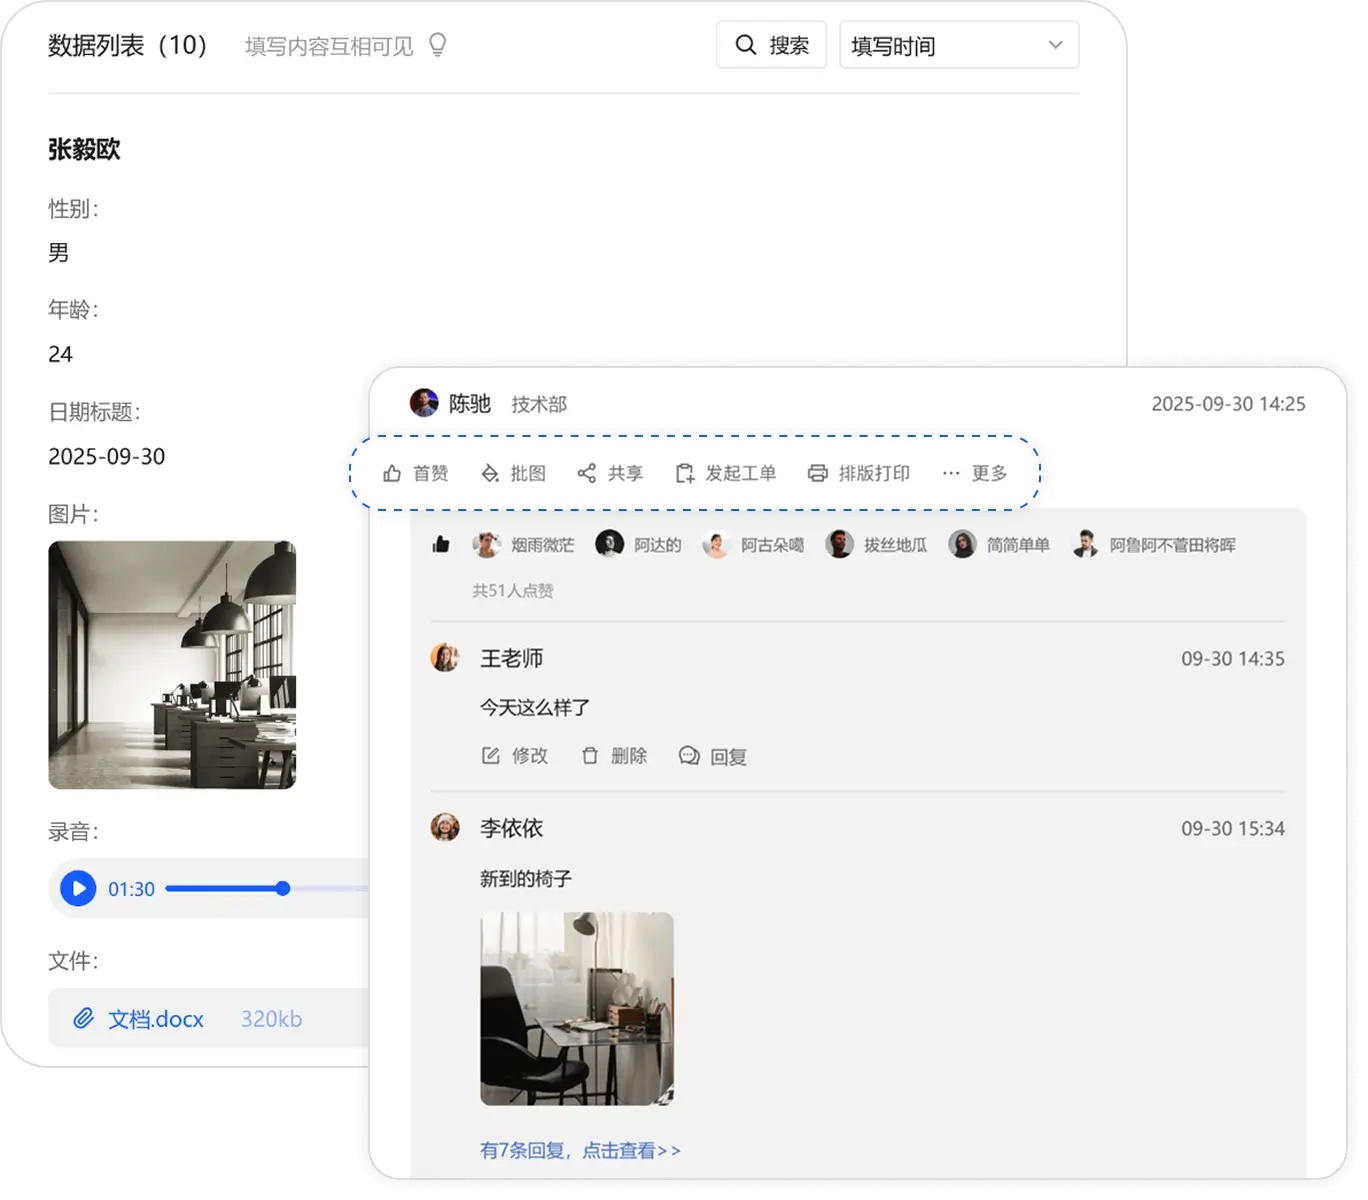Image resolution: width=1368 pixels, height=1200 pixels.
Task: Click the age value 24
Action: pyautogui.click(x=60, y=354)
